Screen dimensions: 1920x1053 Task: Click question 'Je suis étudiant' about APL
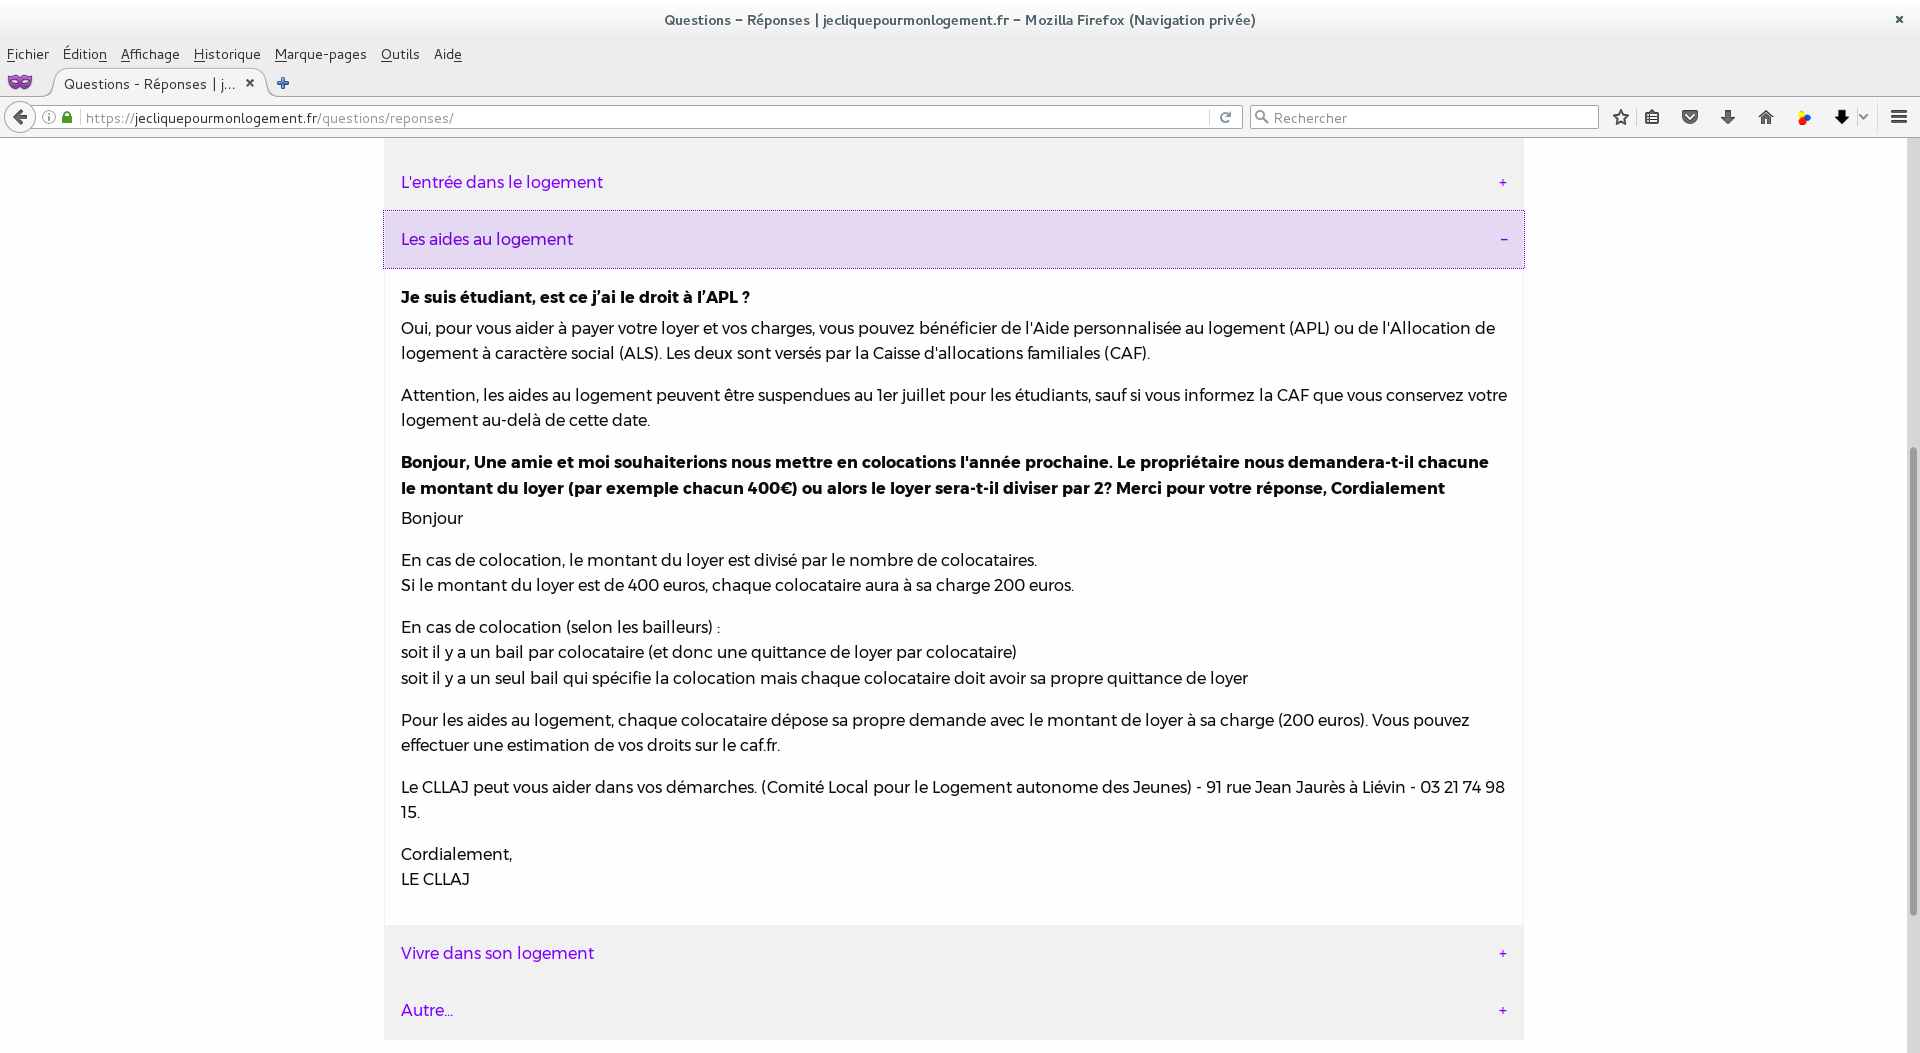point(575,297)
